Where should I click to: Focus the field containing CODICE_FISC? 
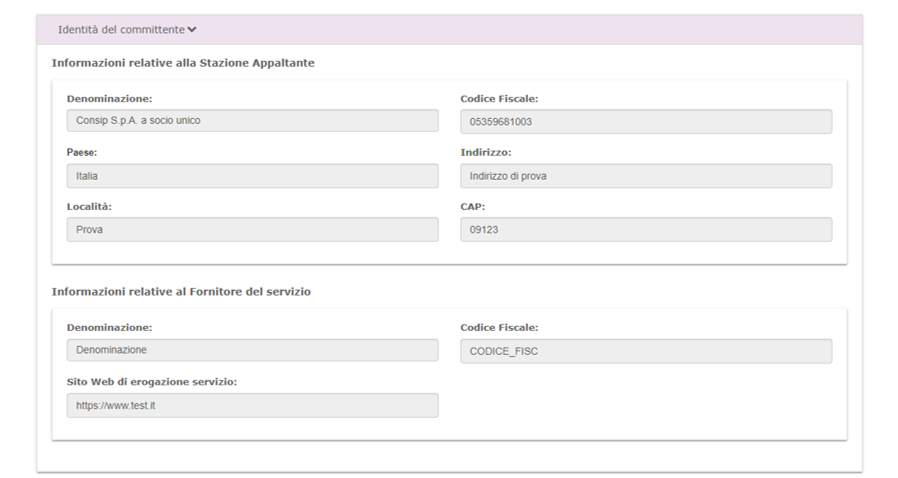[x=645, y=351]
